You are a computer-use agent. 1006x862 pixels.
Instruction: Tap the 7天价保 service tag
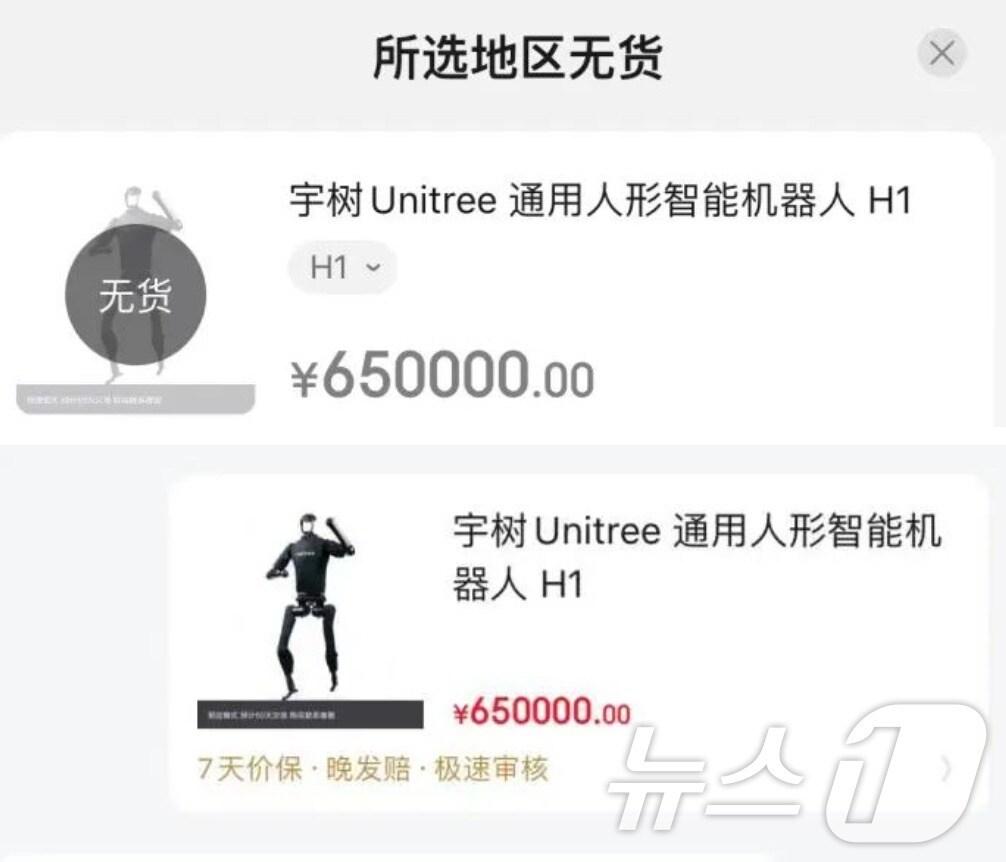(x=250, y=768)
